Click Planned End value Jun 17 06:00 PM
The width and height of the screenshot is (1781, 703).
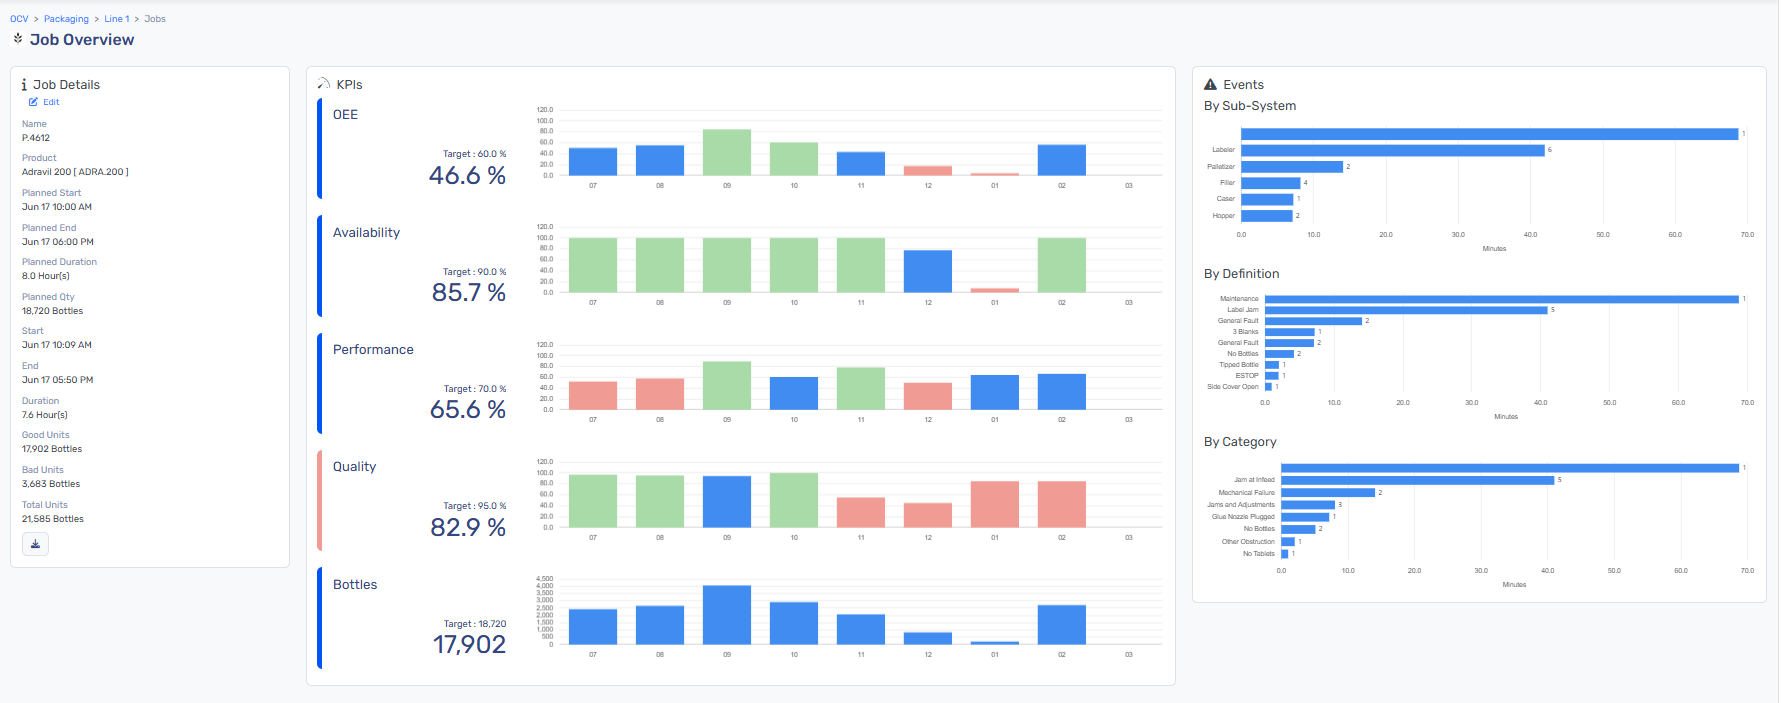click(x=58, y=242)
